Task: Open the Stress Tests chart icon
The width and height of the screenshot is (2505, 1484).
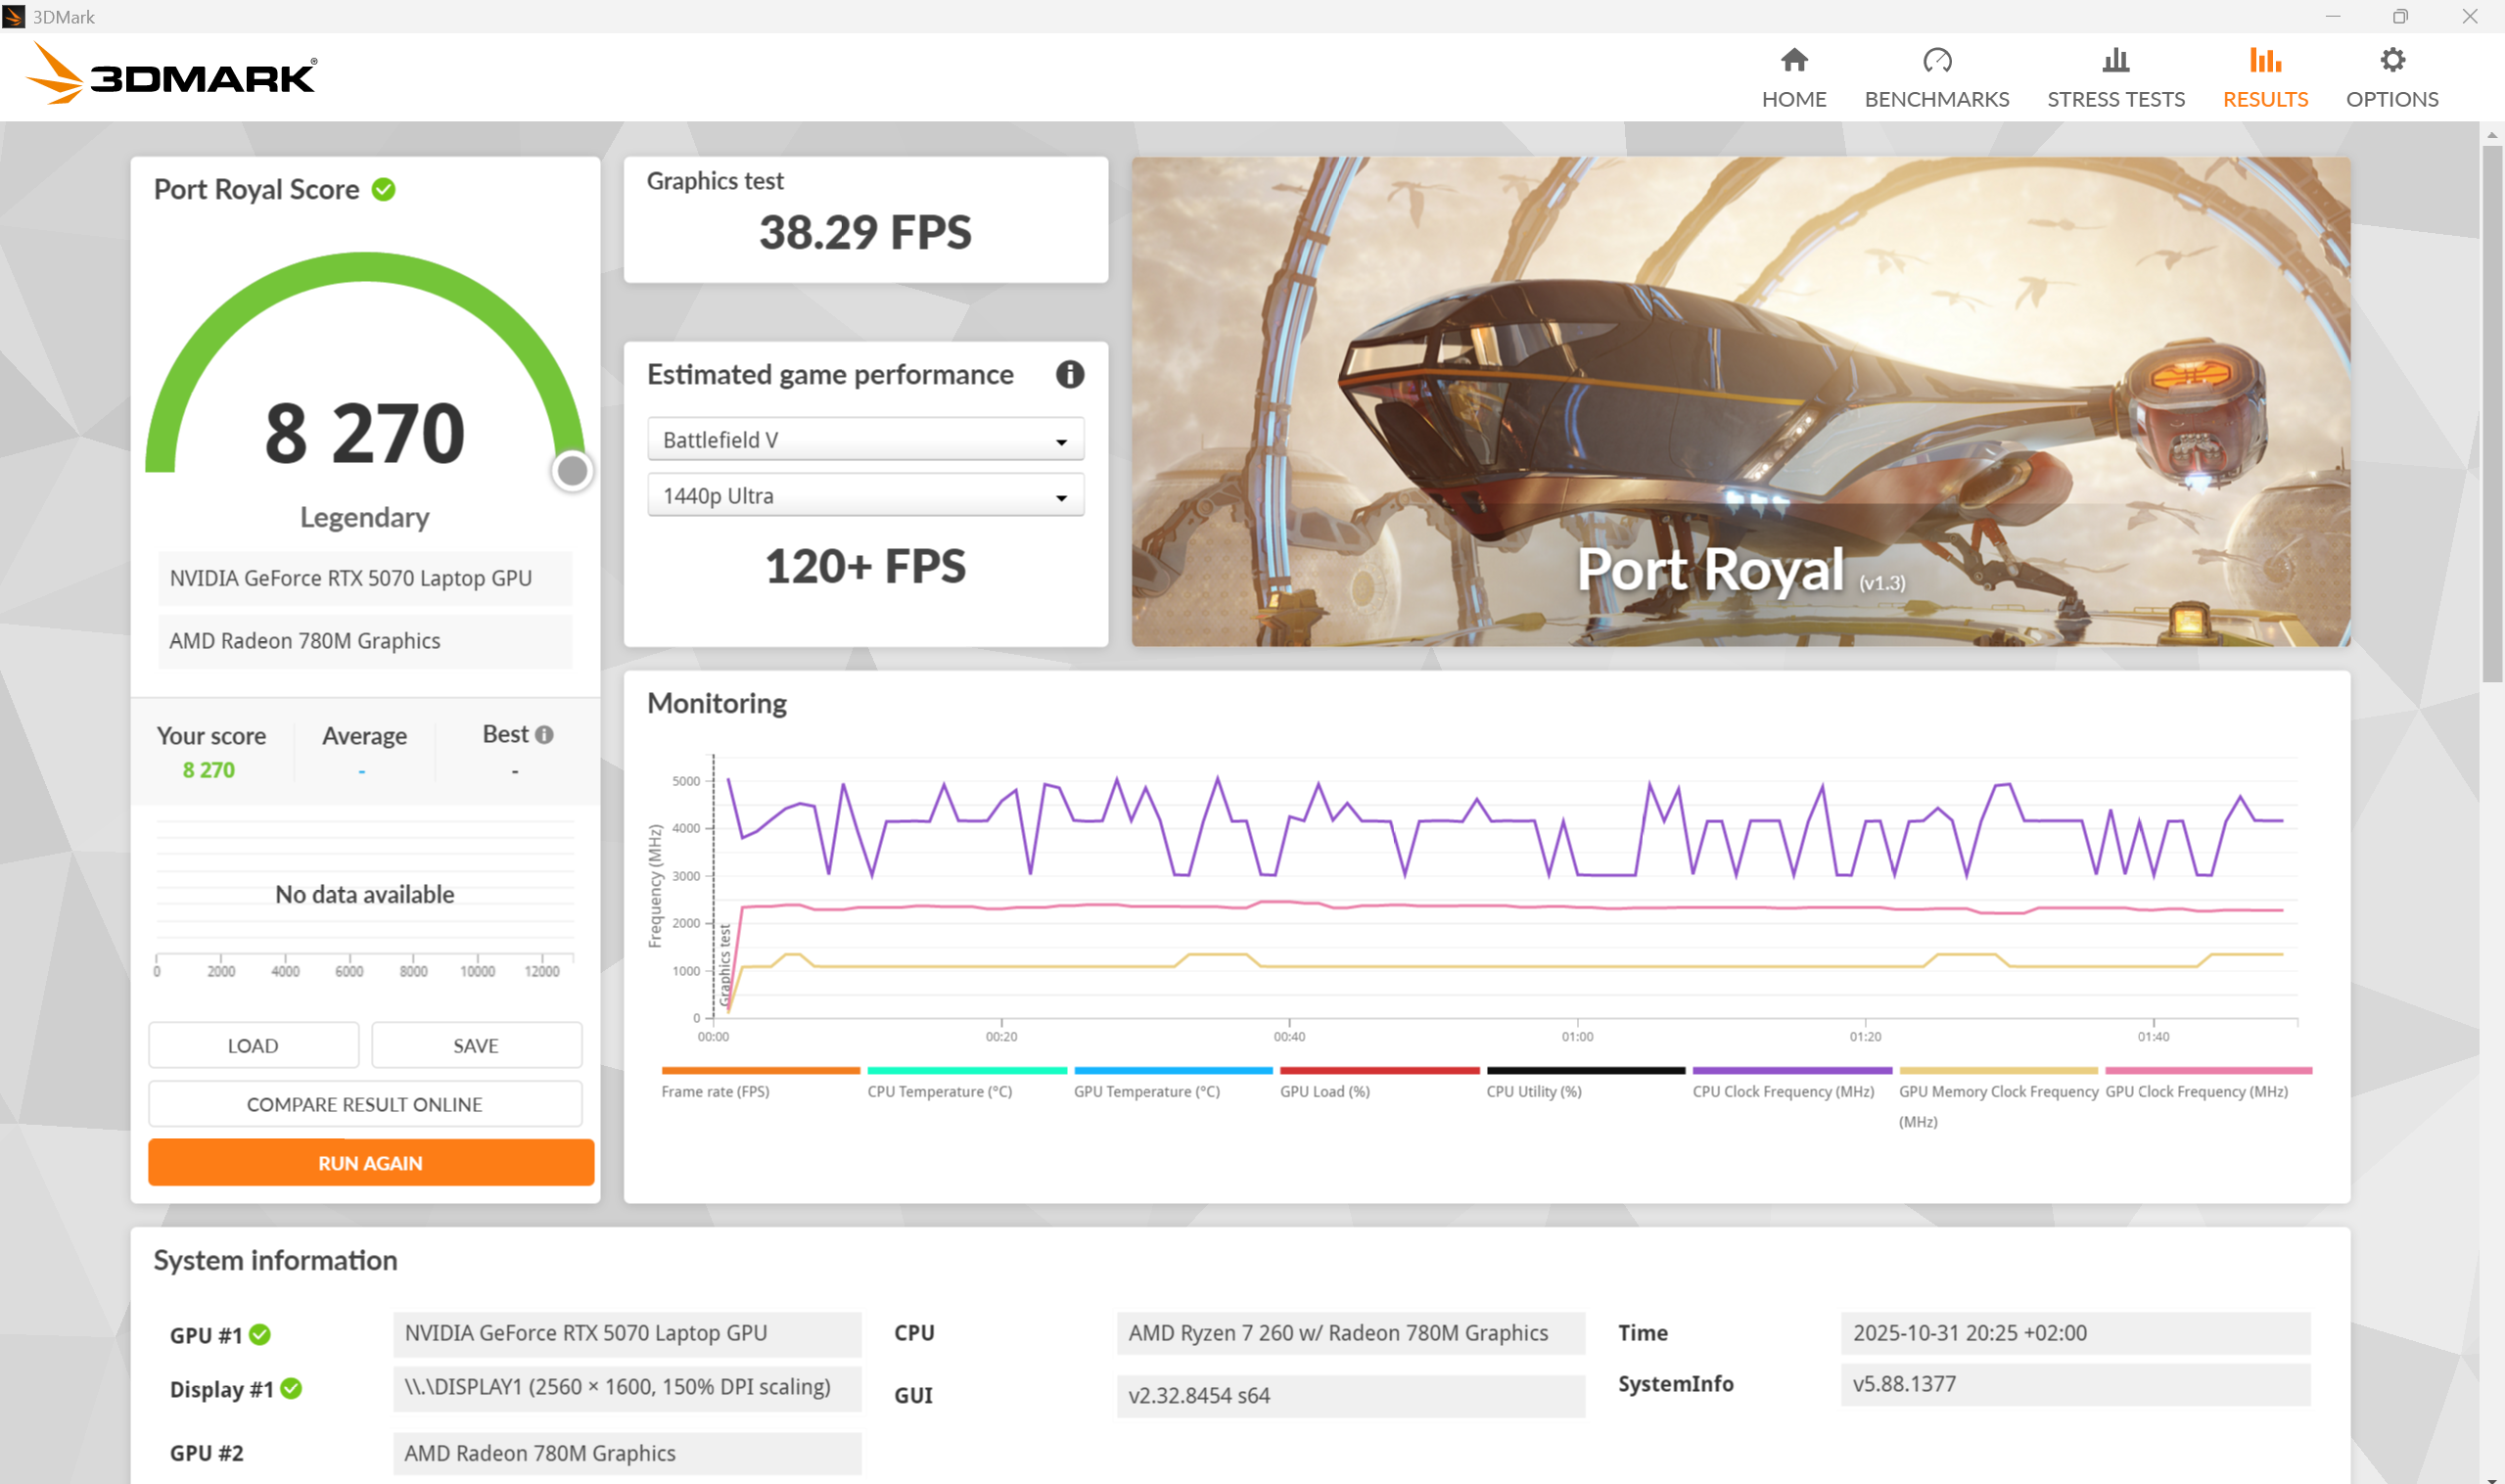Action: click(x=2115, y=61)
